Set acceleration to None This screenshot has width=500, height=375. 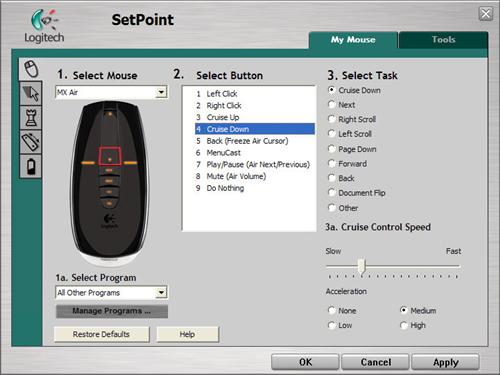pos(331,310)
